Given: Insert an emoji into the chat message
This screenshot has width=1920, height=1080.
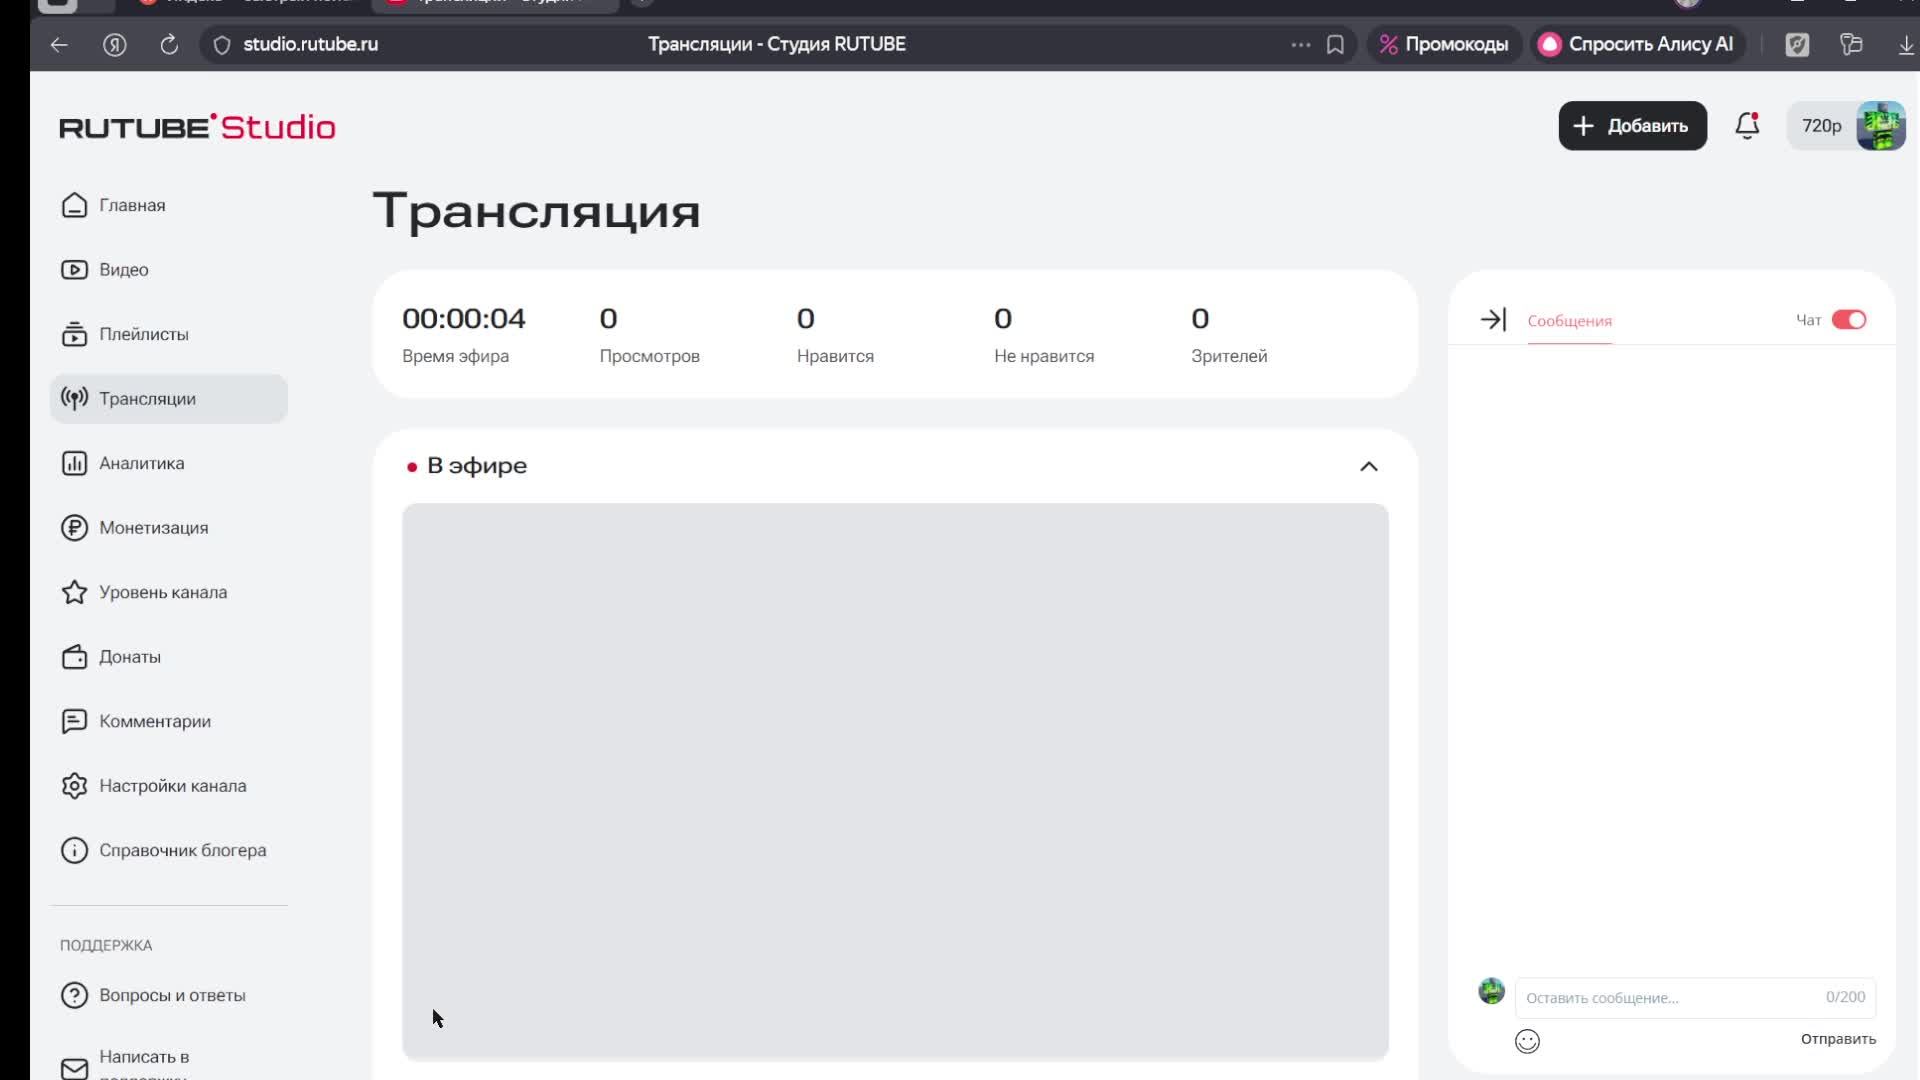Looking at the screenshot, I should (x=1528, y=1041).
